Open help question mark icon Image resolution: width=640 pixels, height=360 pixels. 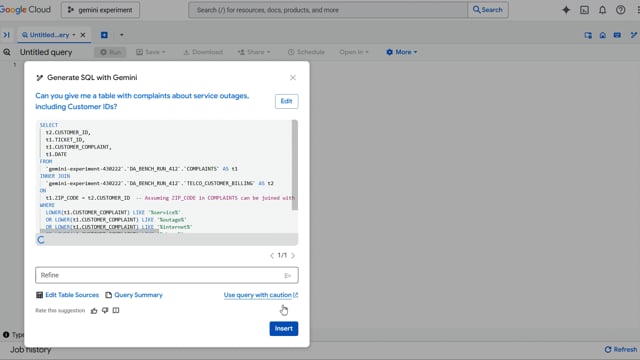(620, 10)
